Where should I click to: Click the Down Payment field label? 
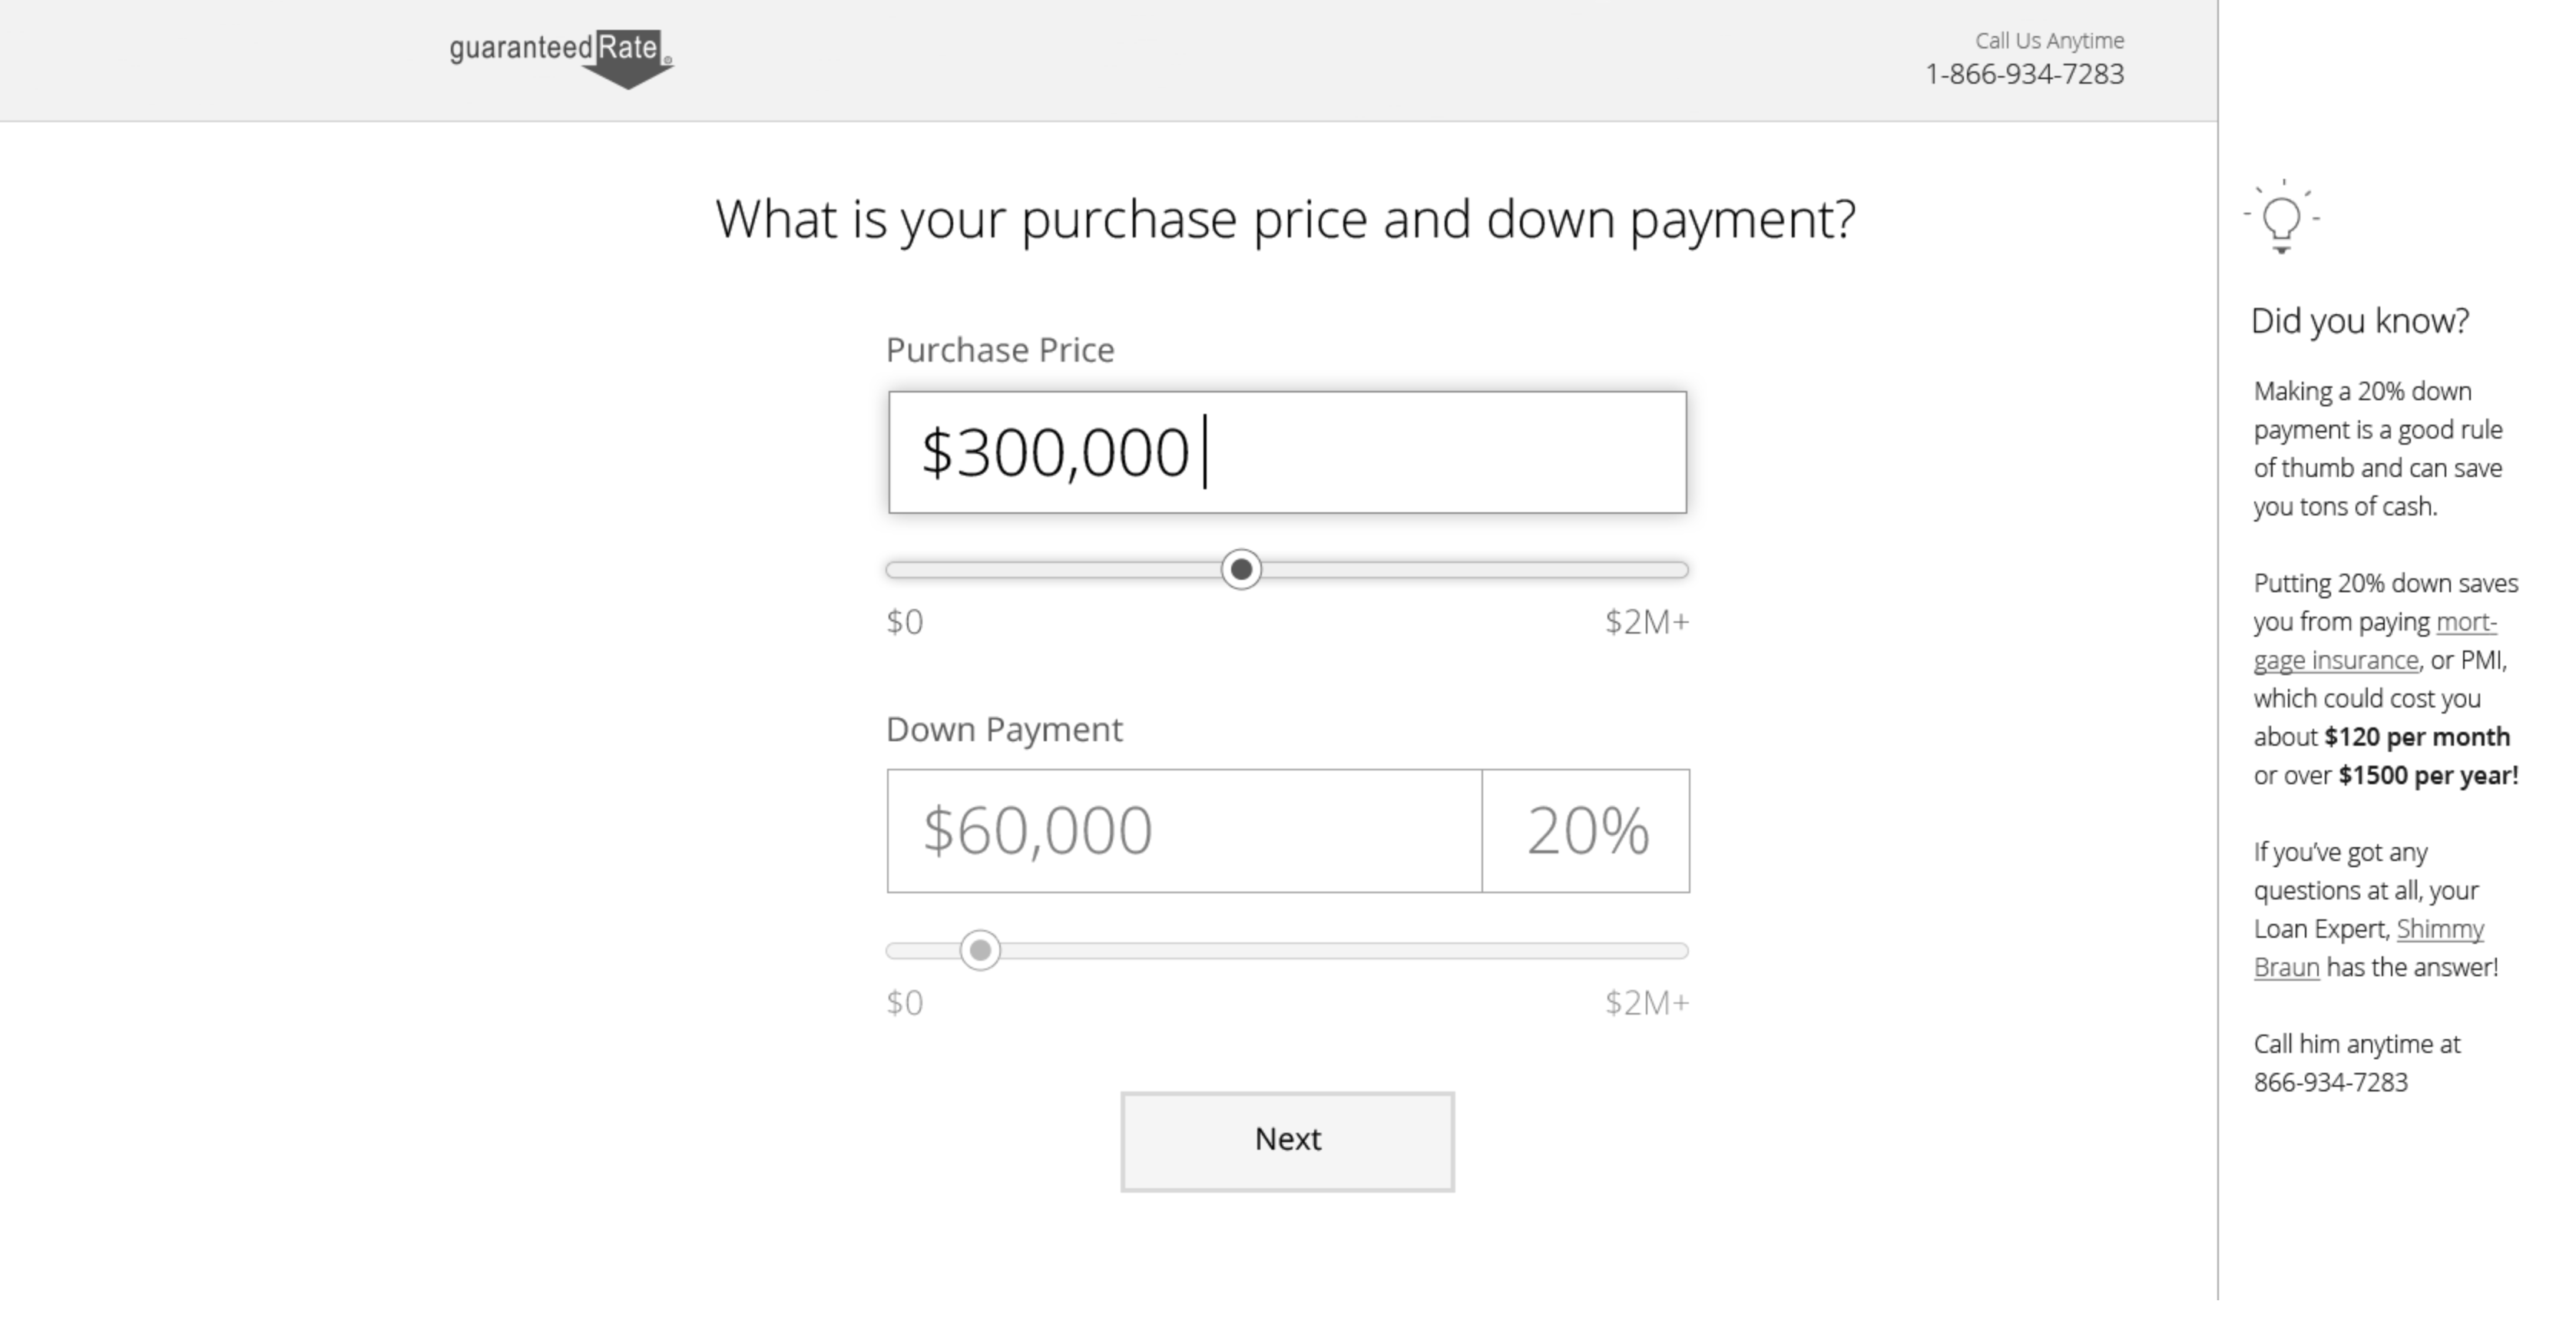[1004, 730]
